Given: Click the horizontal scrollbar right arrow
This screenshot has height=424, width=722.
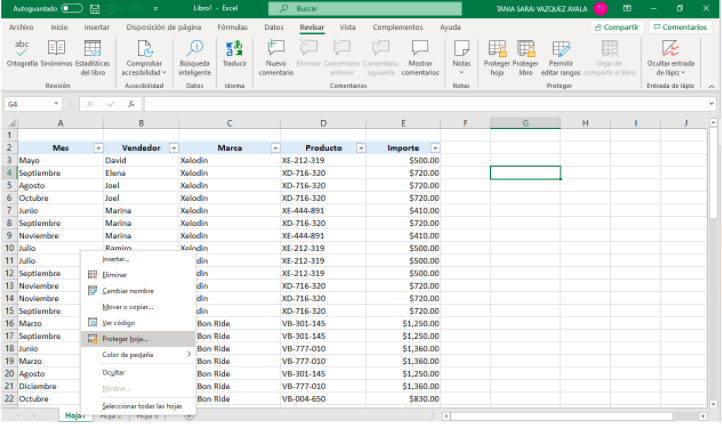Looking at the screenshot, I should 703,416.
